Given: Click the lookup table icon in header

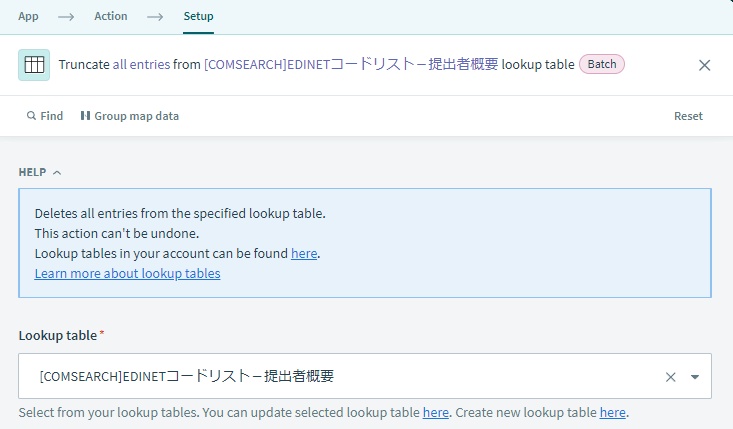Looking at the screenshot, I should click(34, 65).
